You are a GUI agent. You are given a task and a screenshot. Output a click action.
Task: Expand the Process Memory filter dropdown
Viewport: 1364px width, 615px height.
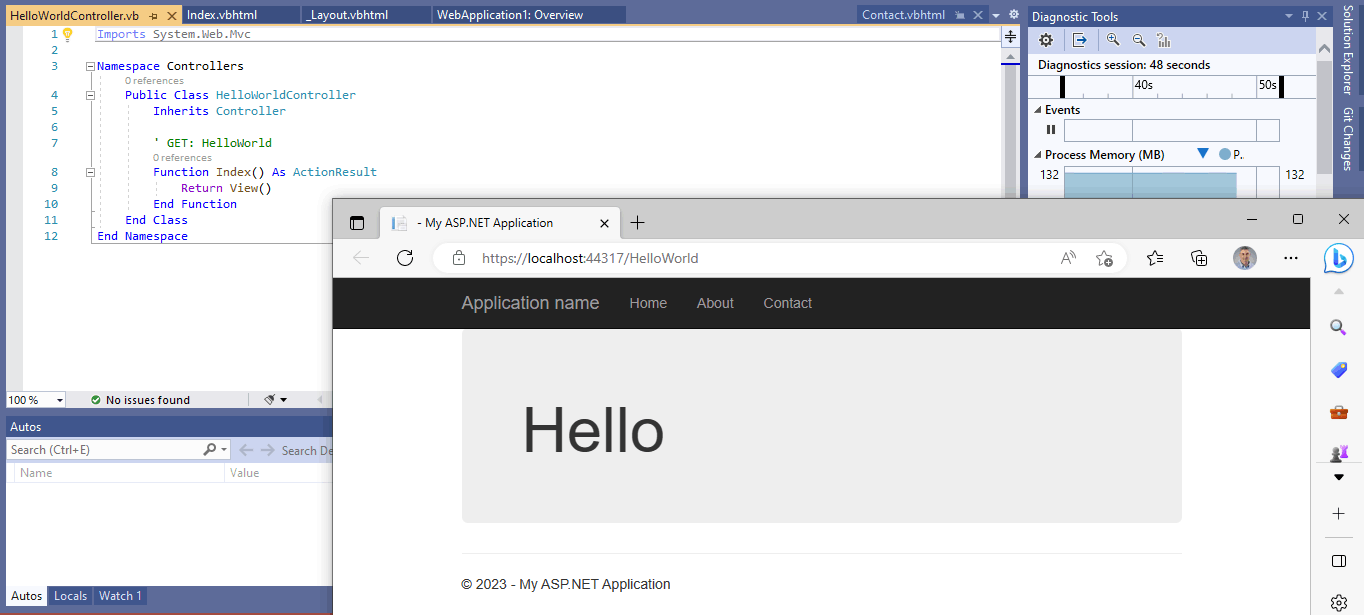tap(1202, 153)
